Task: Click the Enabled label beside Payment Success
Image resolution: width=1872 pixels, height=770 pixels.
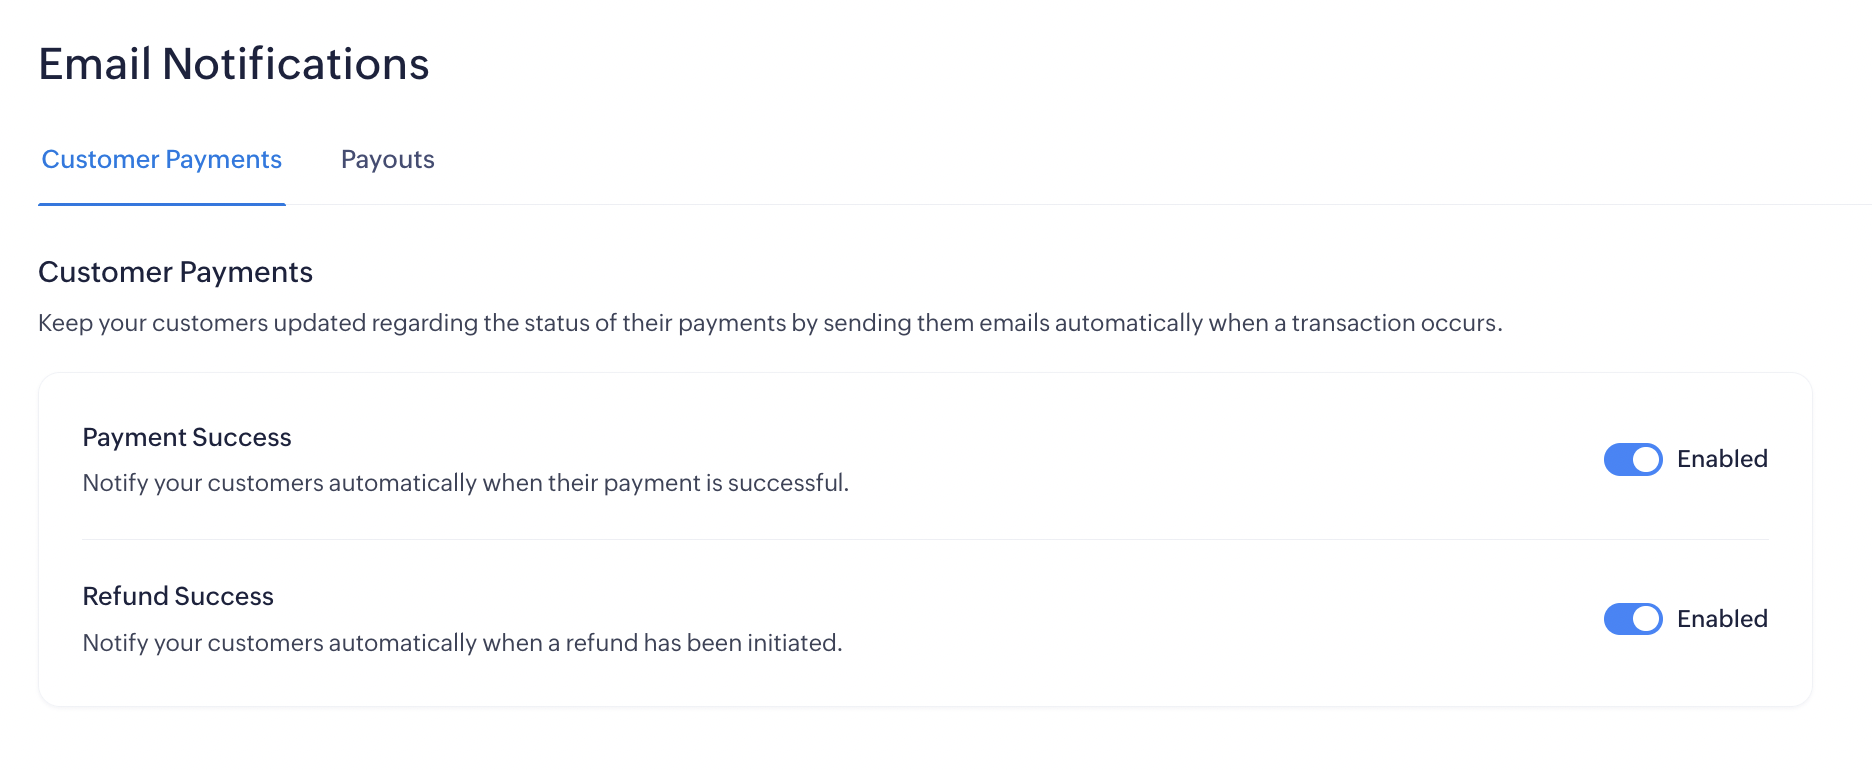Action: [1722, 459]
